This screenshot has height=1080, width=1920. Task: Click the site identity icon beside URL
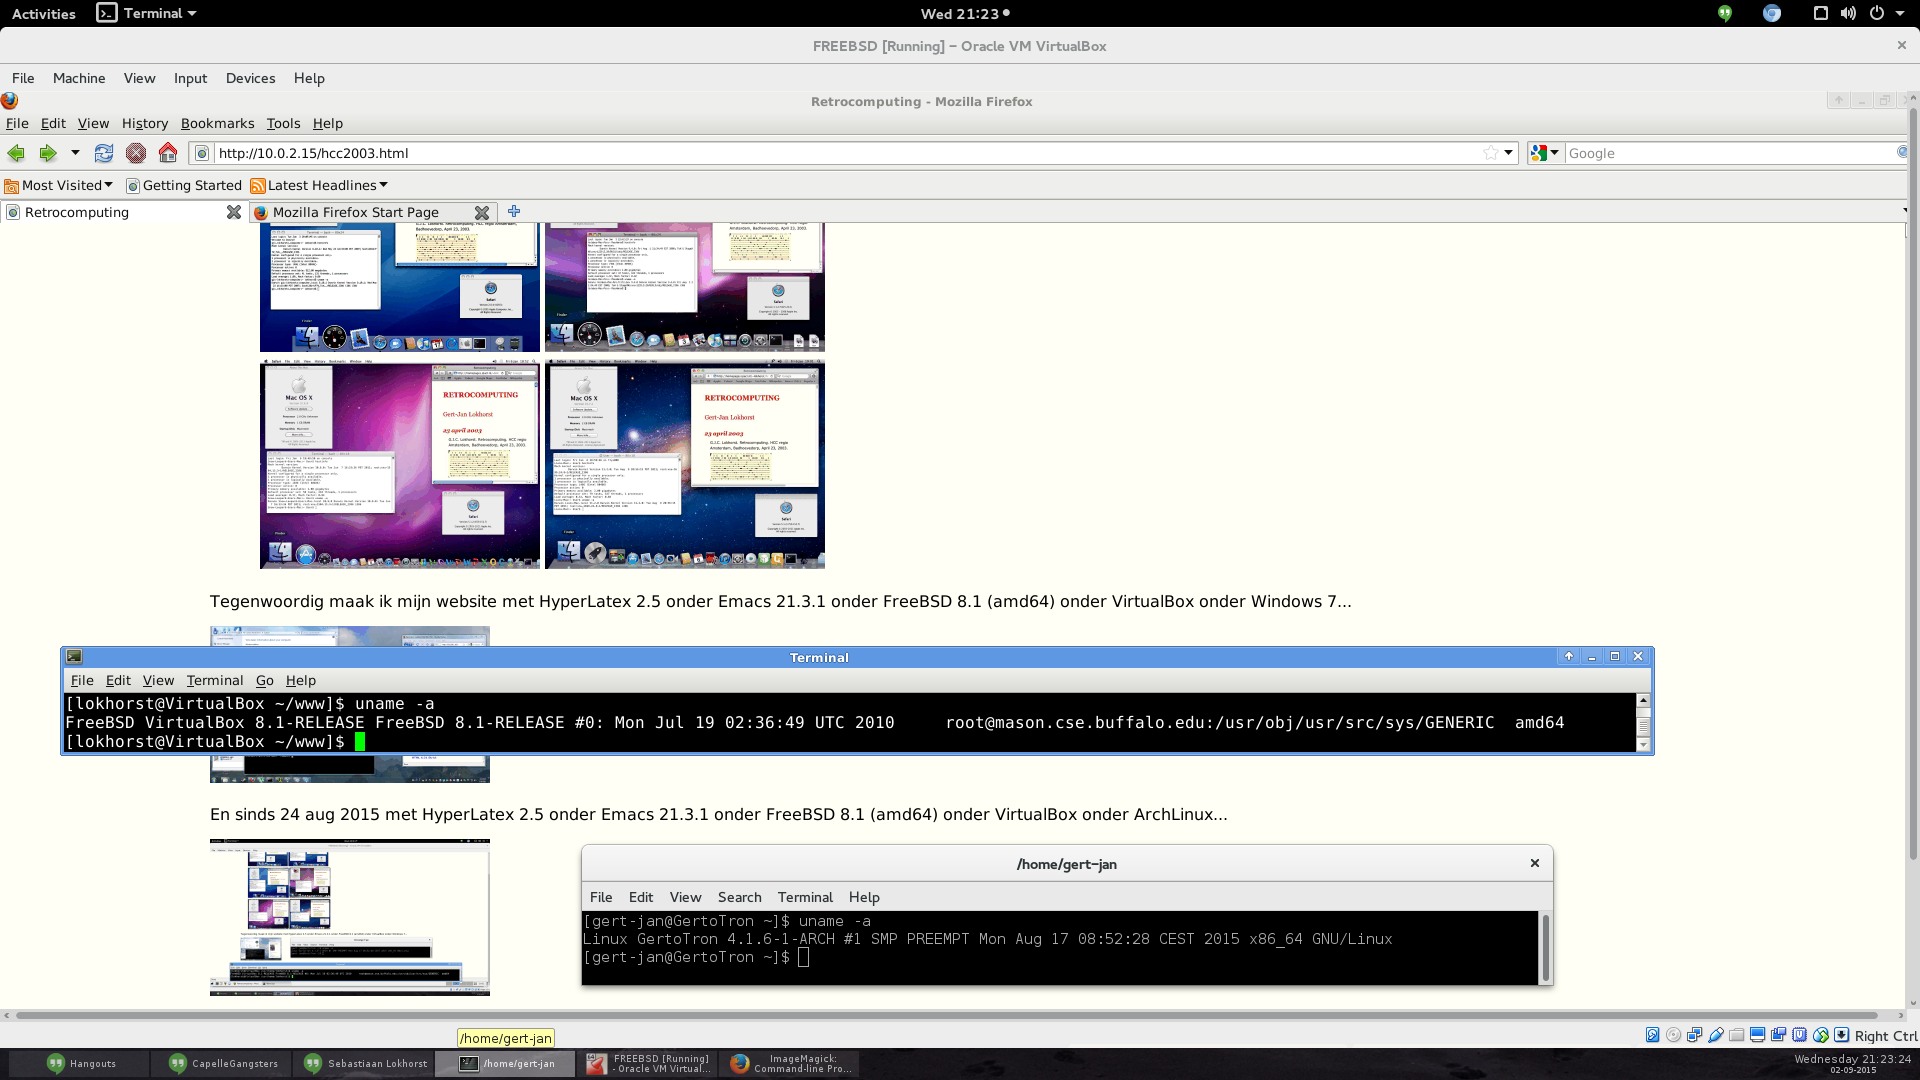coord(202,153)
